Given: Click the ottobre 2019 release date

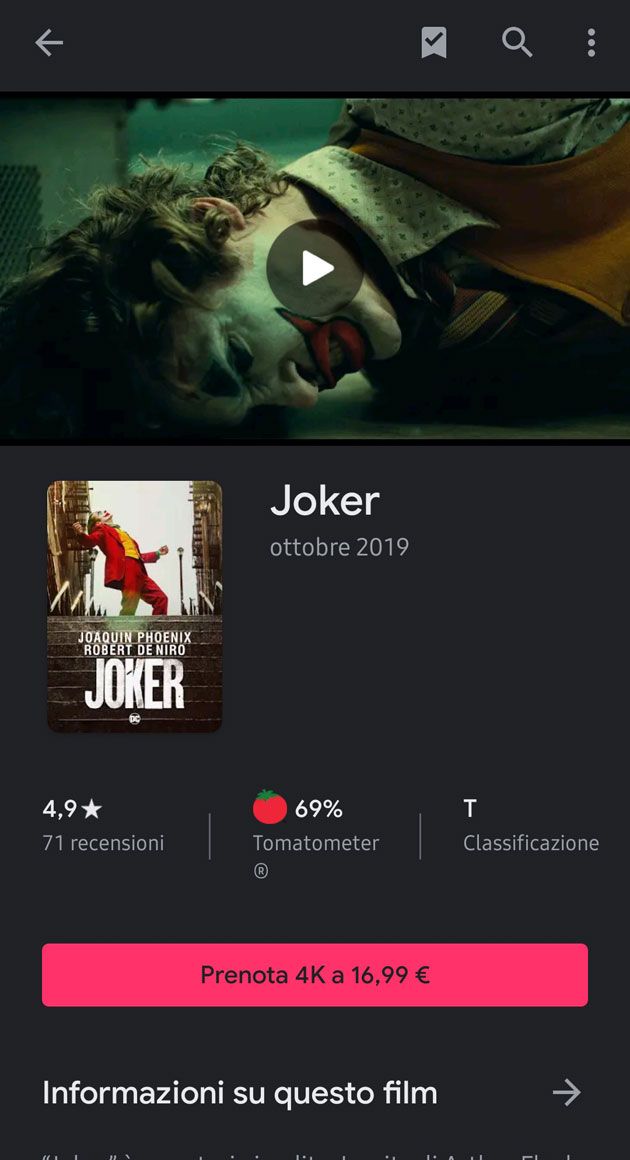Looking at the screenshot, I should click(x=339, y=547).
